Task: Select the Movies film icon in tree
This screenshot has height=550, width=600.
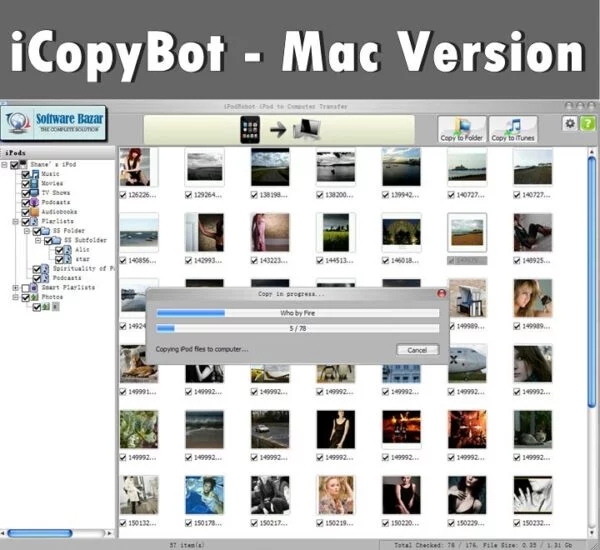Action: point(34,183)
